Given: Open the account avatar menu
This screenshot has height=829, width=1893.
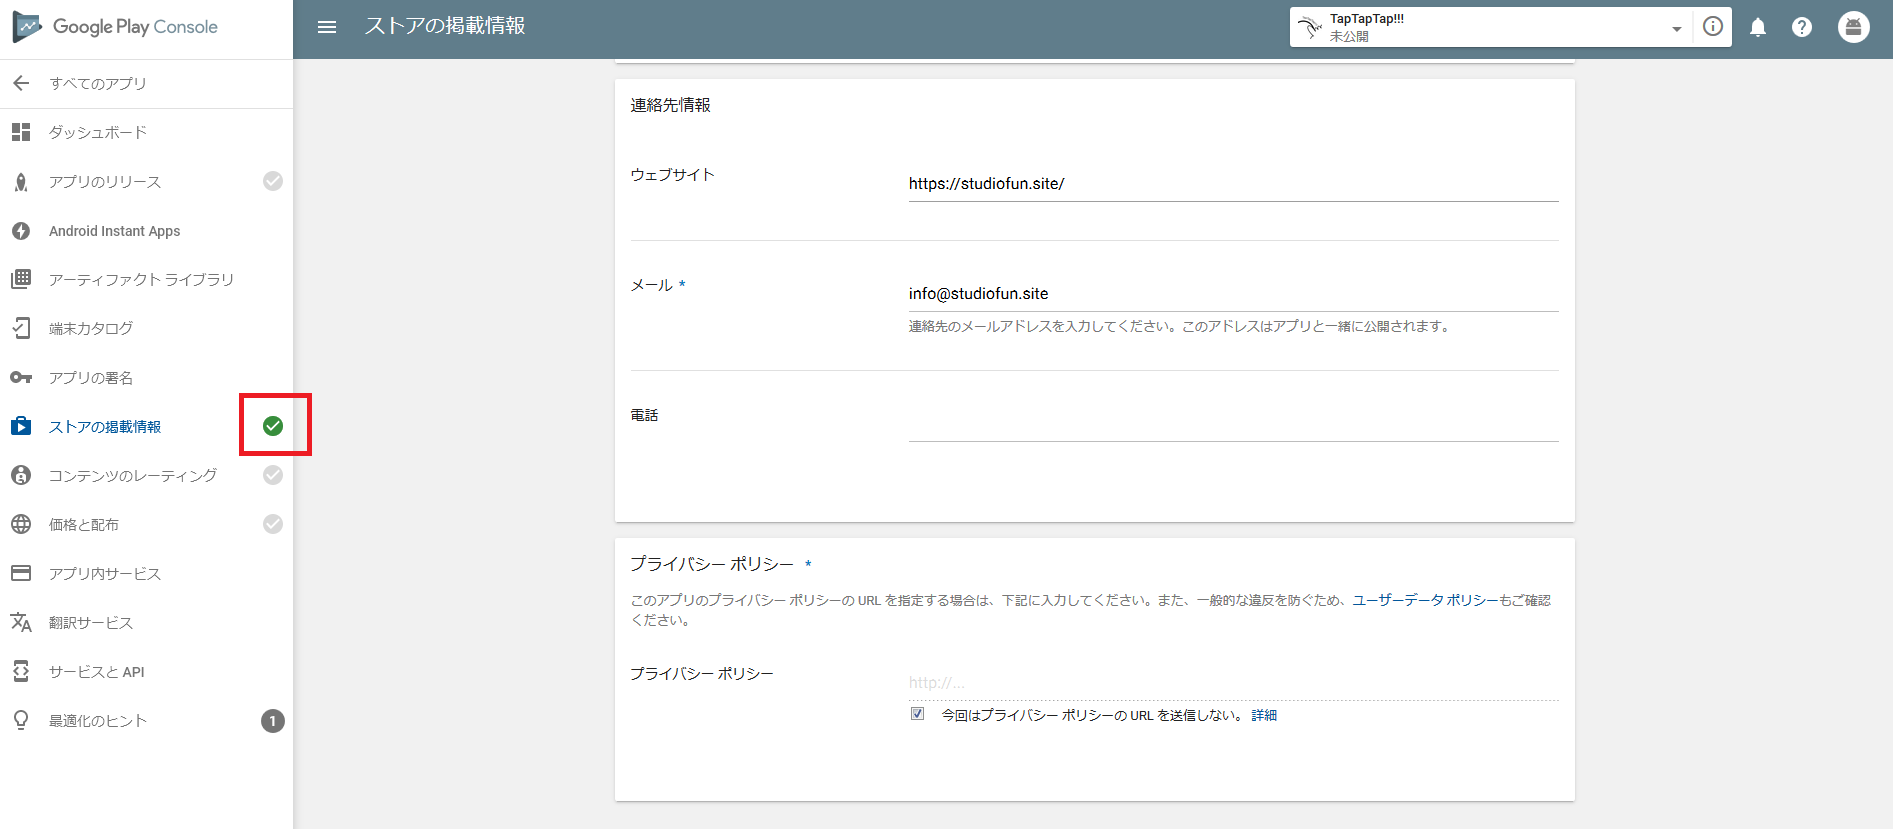Looking at the screenshot, I should coord(1854,27).
